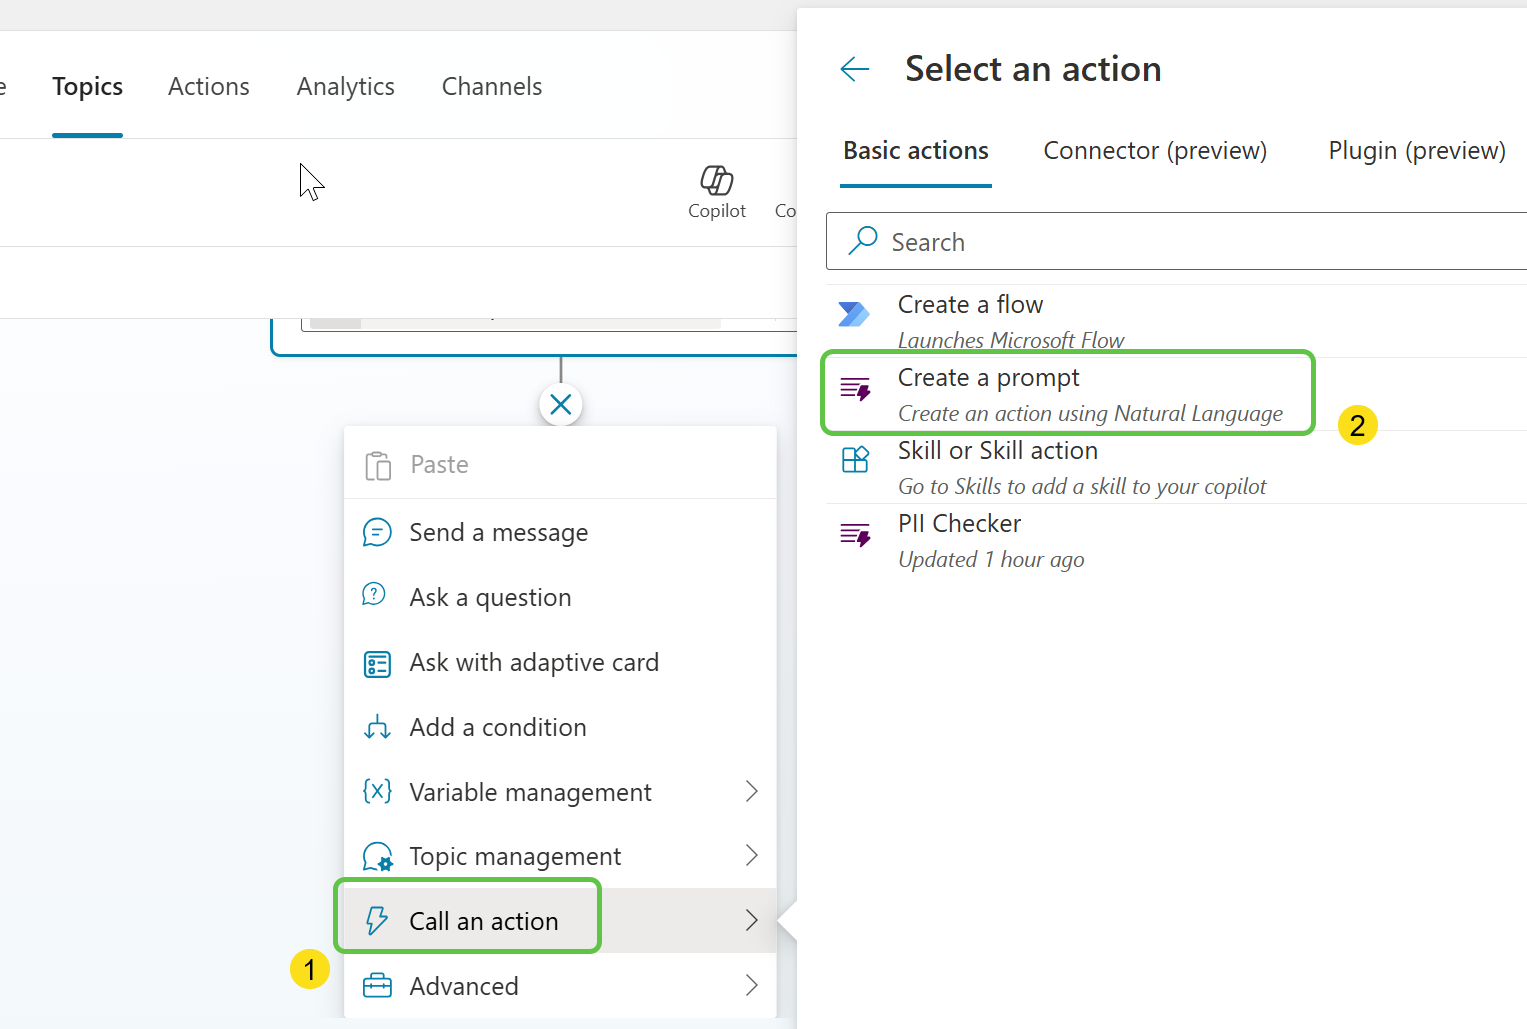Click the PII Checker prompt icon
The width and height of the screenshot is (1527, 1029).
855,535
